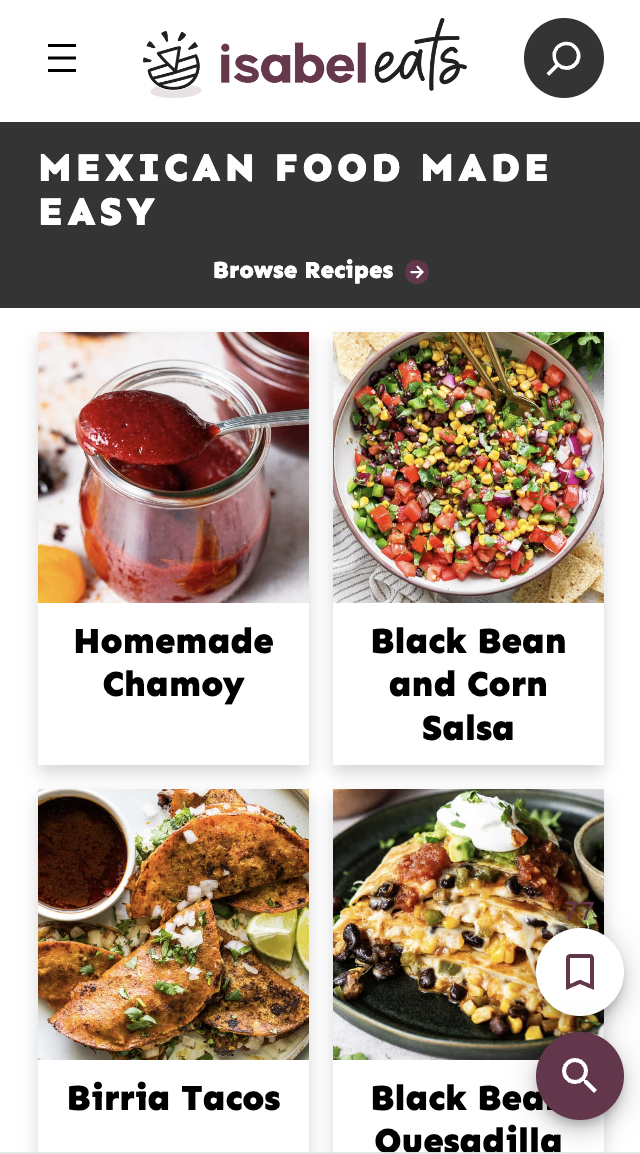
Task: Click the dark circular search button in header
Action: pyautogui.click(x=563, y=58)
